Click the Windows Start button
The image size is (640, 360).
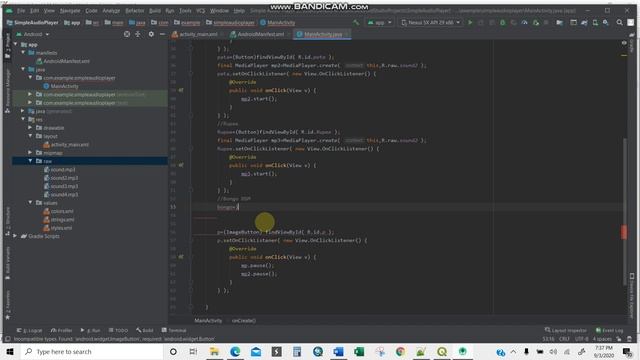pyautogui.click(x=10, y=351)
